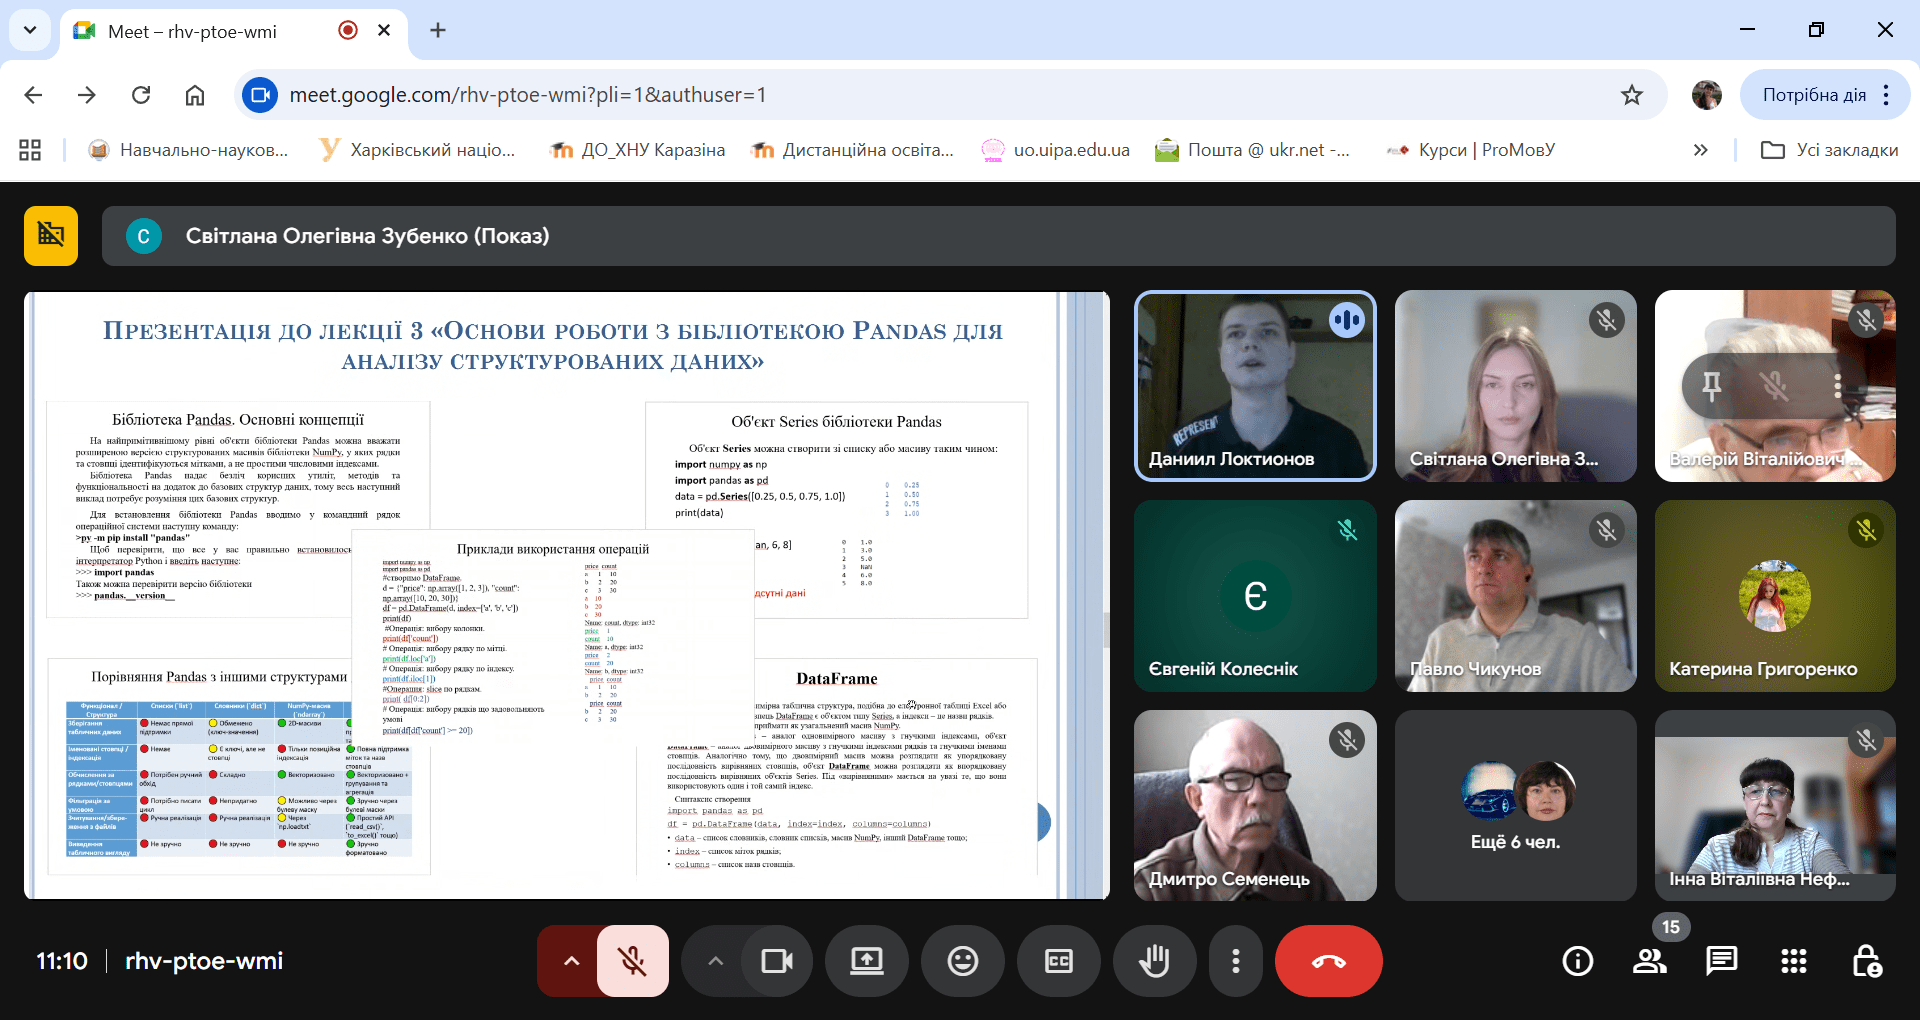
Task: Open the chat with everyone panel
Action: [1721, 961]
